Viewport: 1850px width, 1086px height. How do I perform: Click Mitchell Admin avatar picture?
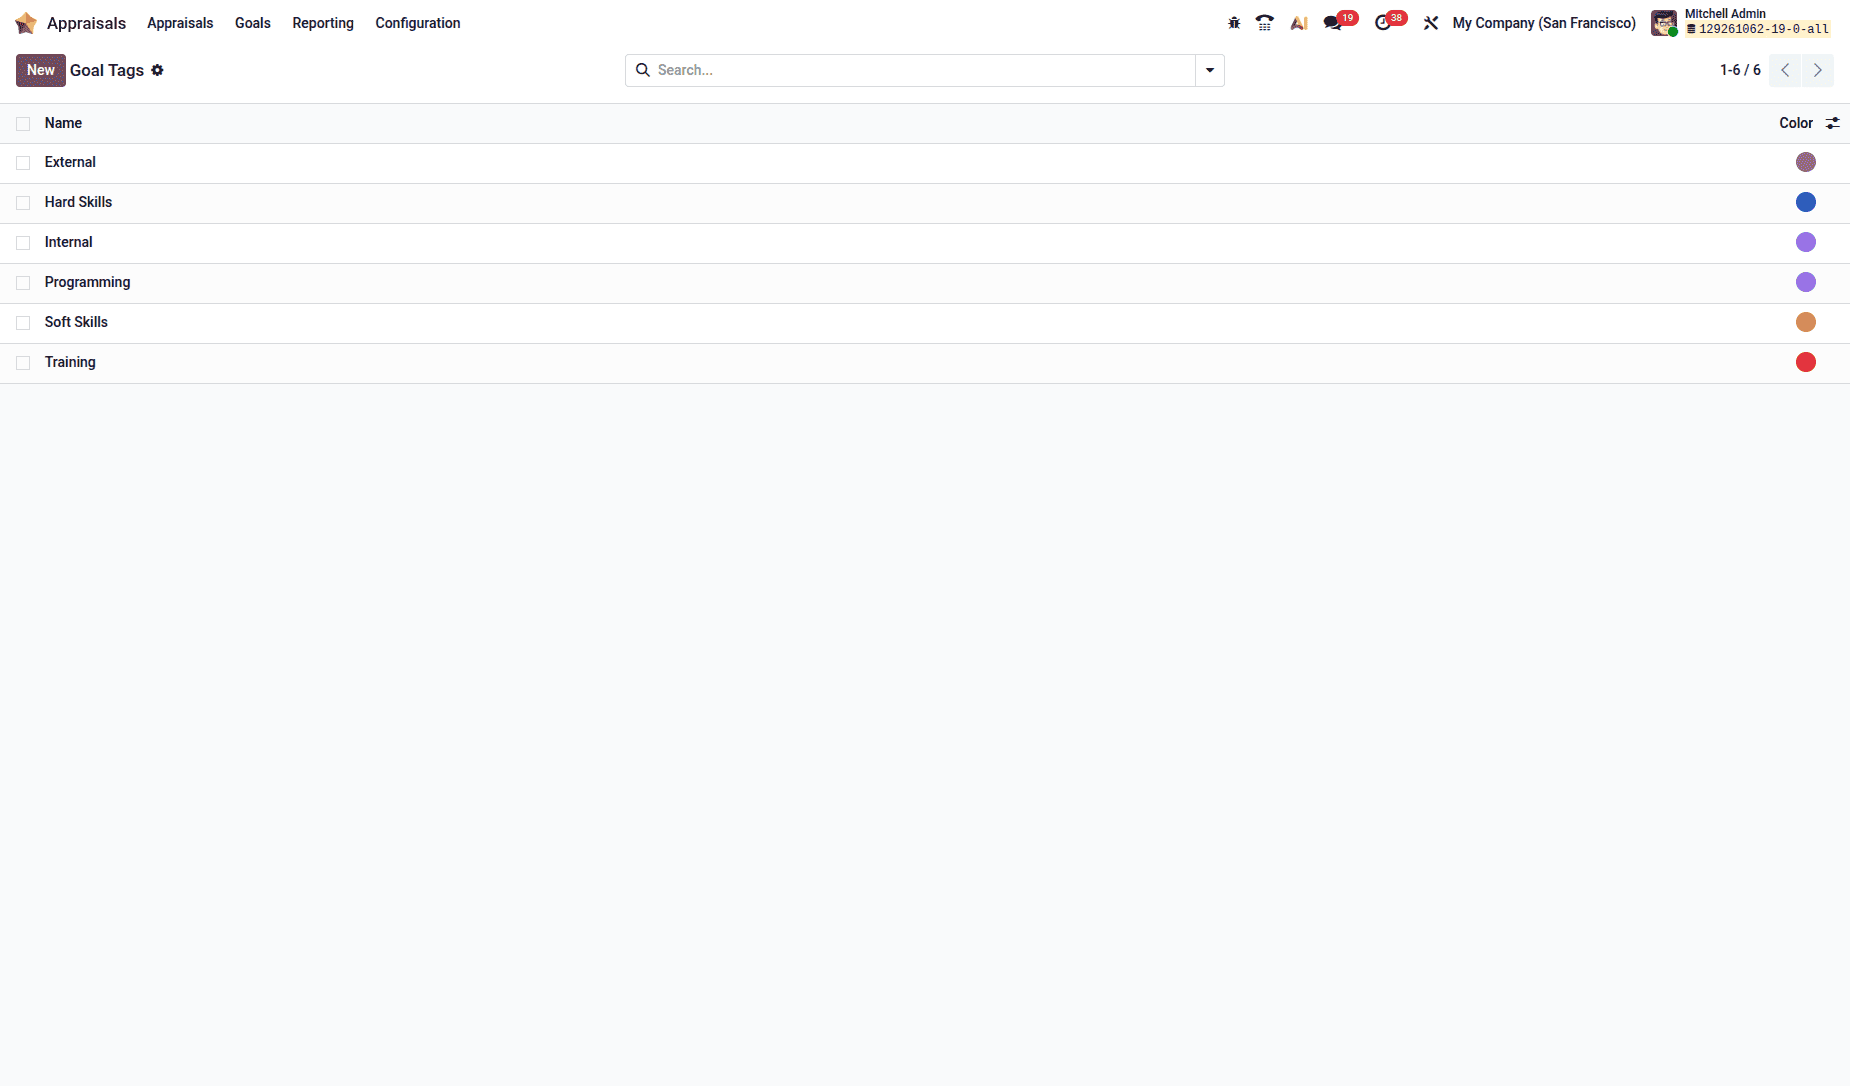(x=1664, y=23)
